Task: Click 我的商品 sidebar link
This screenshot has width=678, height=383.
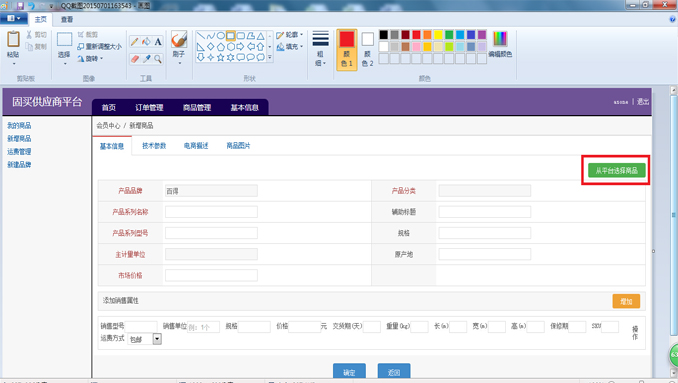Action: point(19,125)
